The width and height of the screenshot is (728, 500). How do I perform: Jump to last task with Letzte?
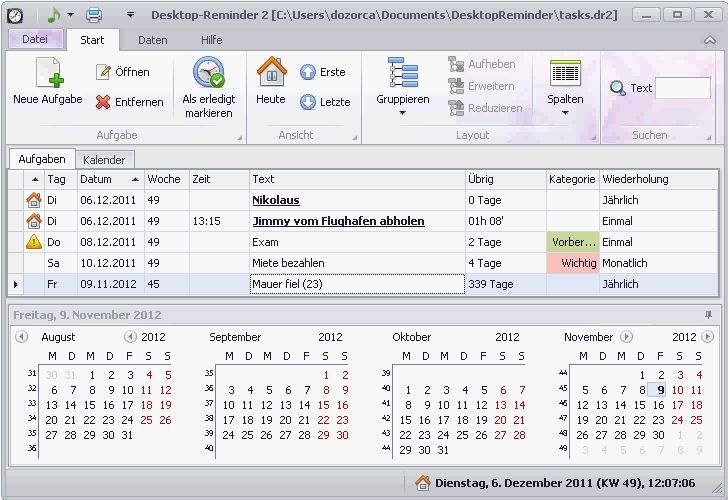click(x=325, y=102)
